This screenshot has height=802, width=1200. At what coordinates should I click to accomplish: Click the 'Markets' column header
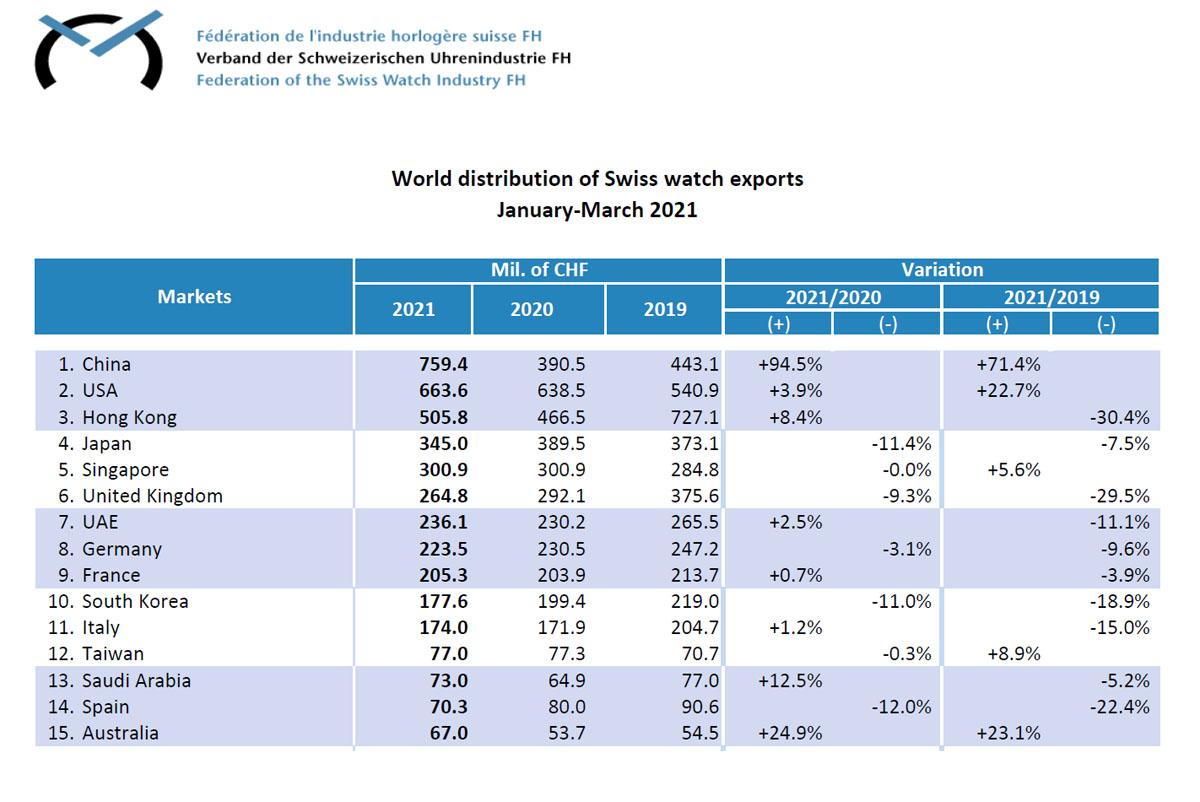[x=194, y=297]
